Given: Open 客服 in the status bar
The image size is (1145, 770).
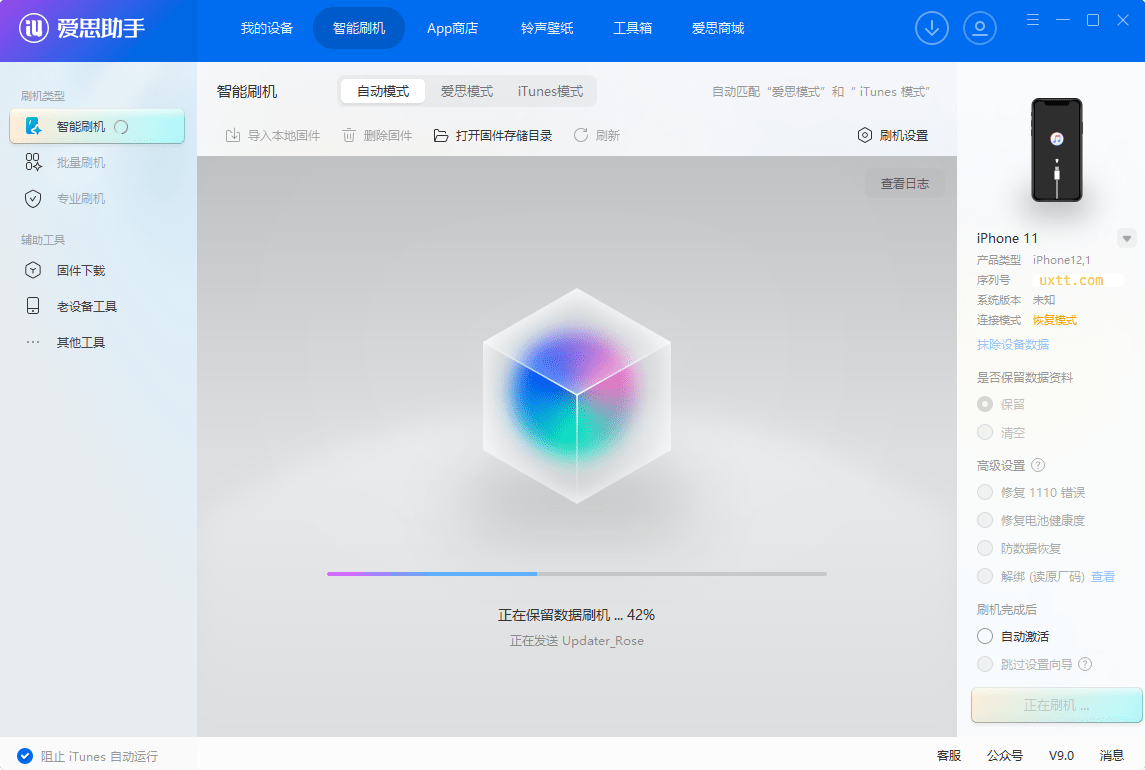Looking at the screenshot, I should point(949,755).
